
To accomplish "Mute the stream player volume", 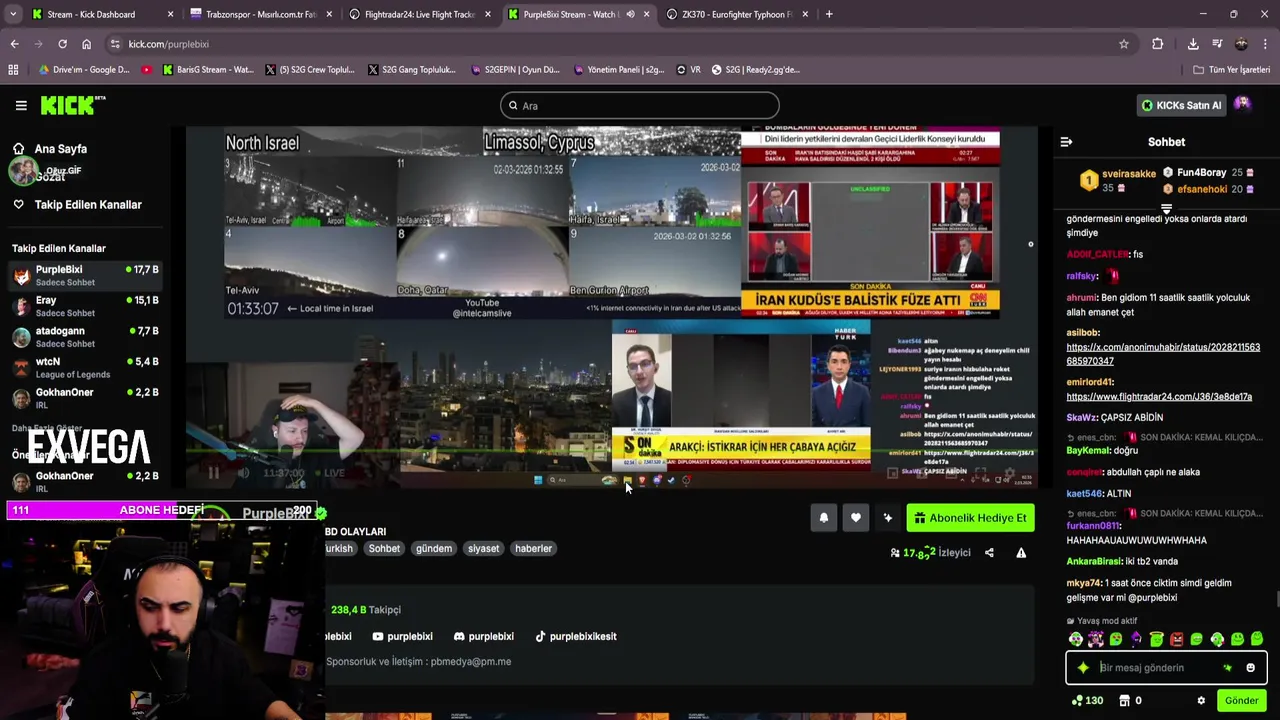I will 243,473.
